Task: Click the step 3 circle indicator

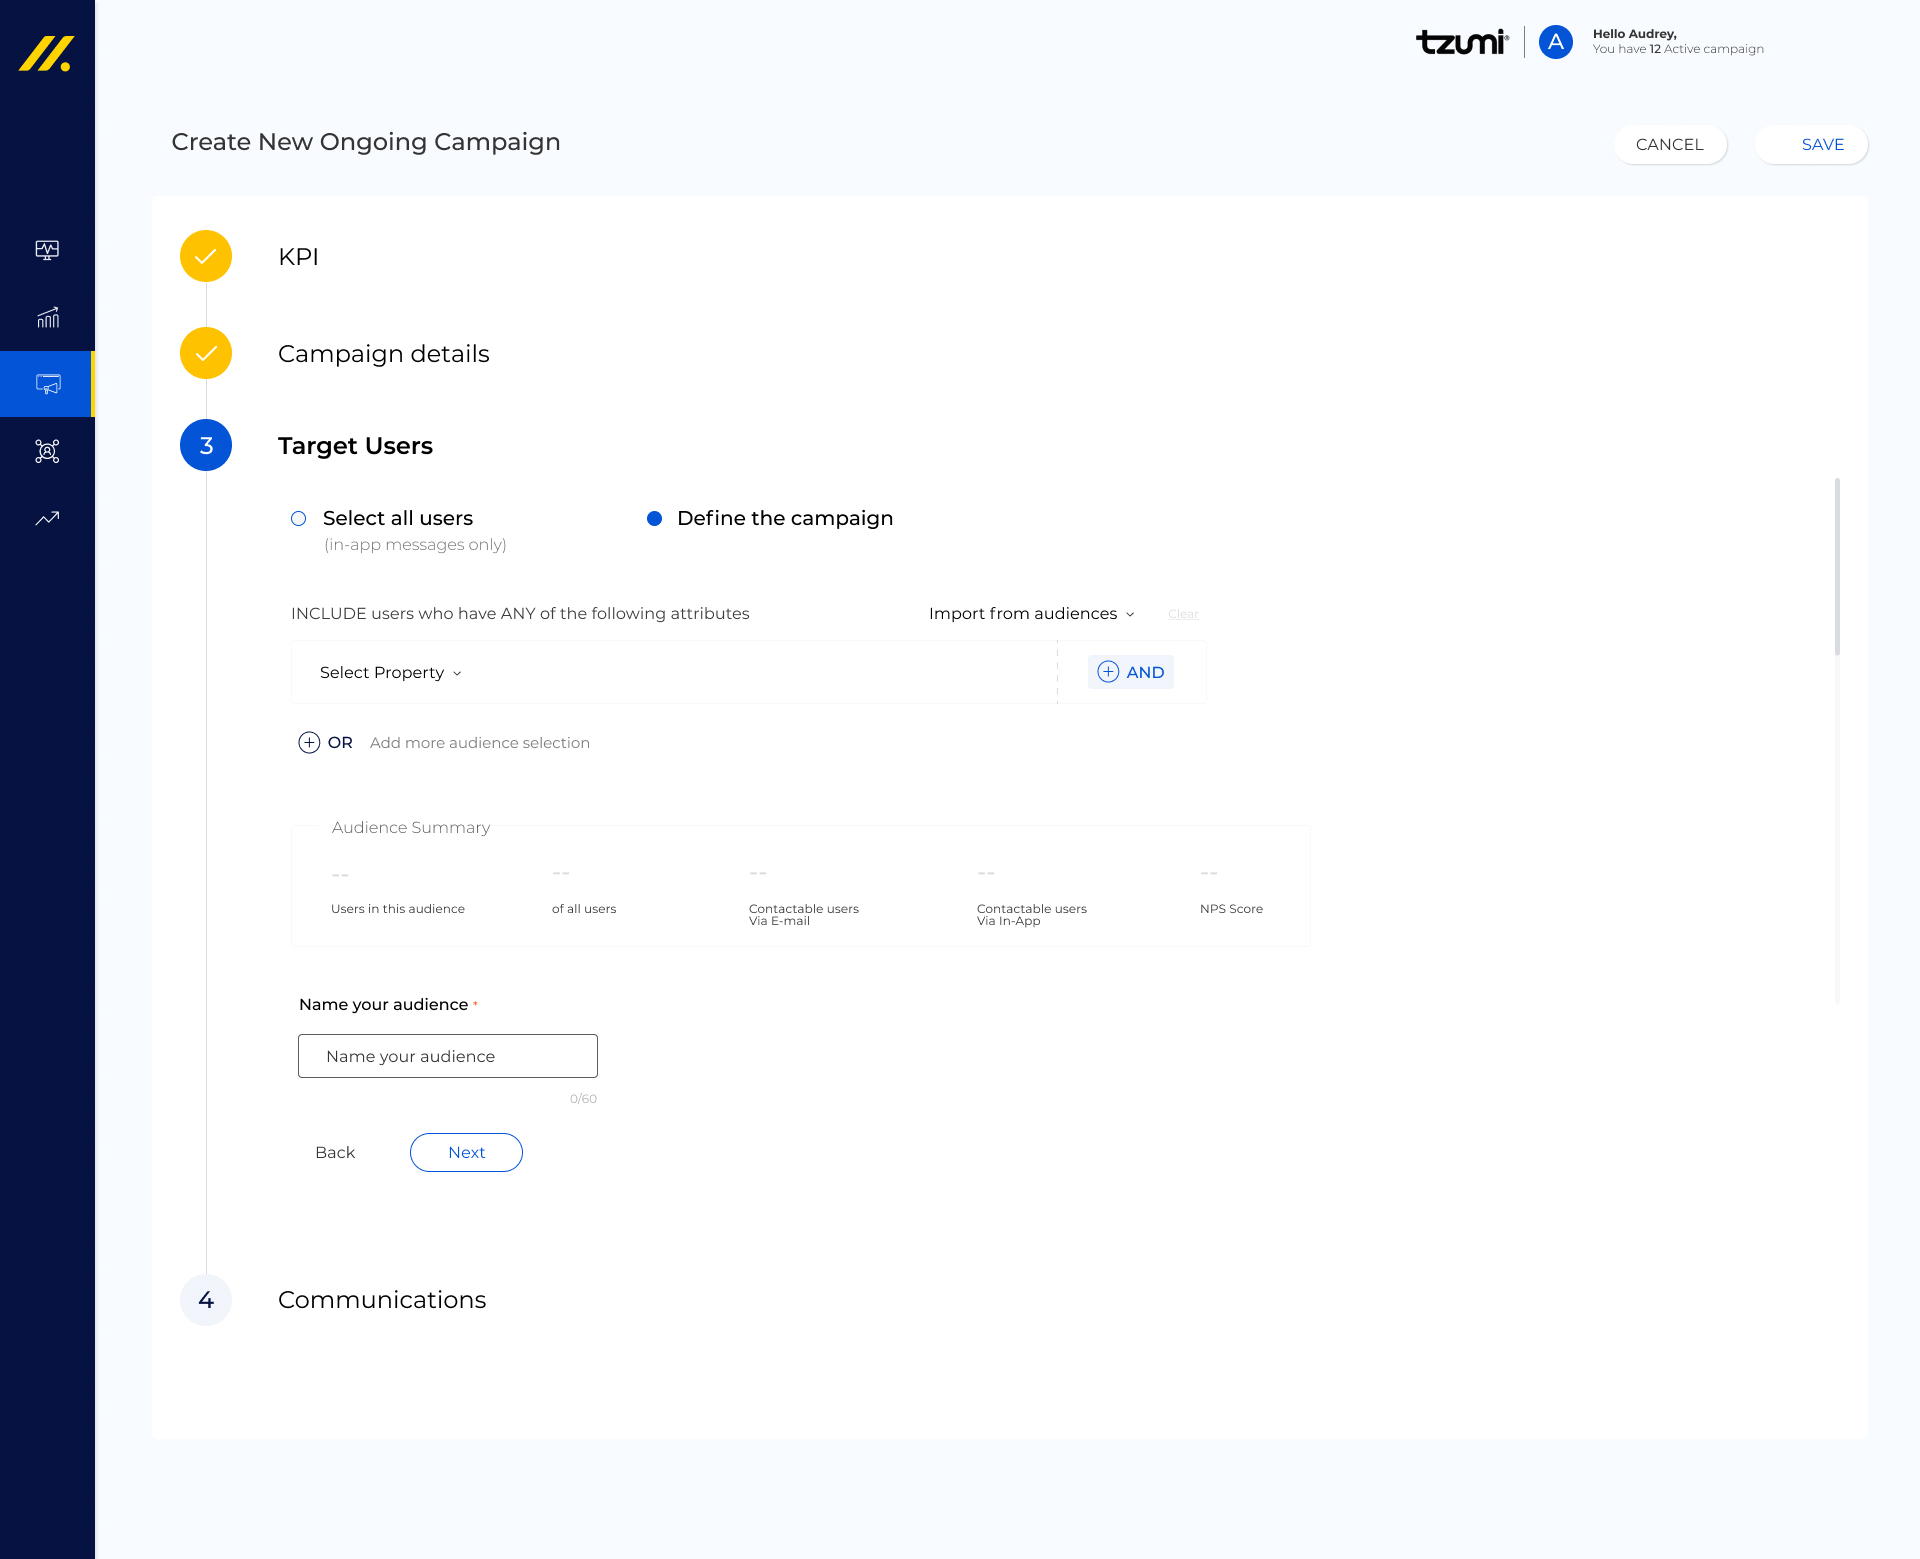Action: [206, 446]
